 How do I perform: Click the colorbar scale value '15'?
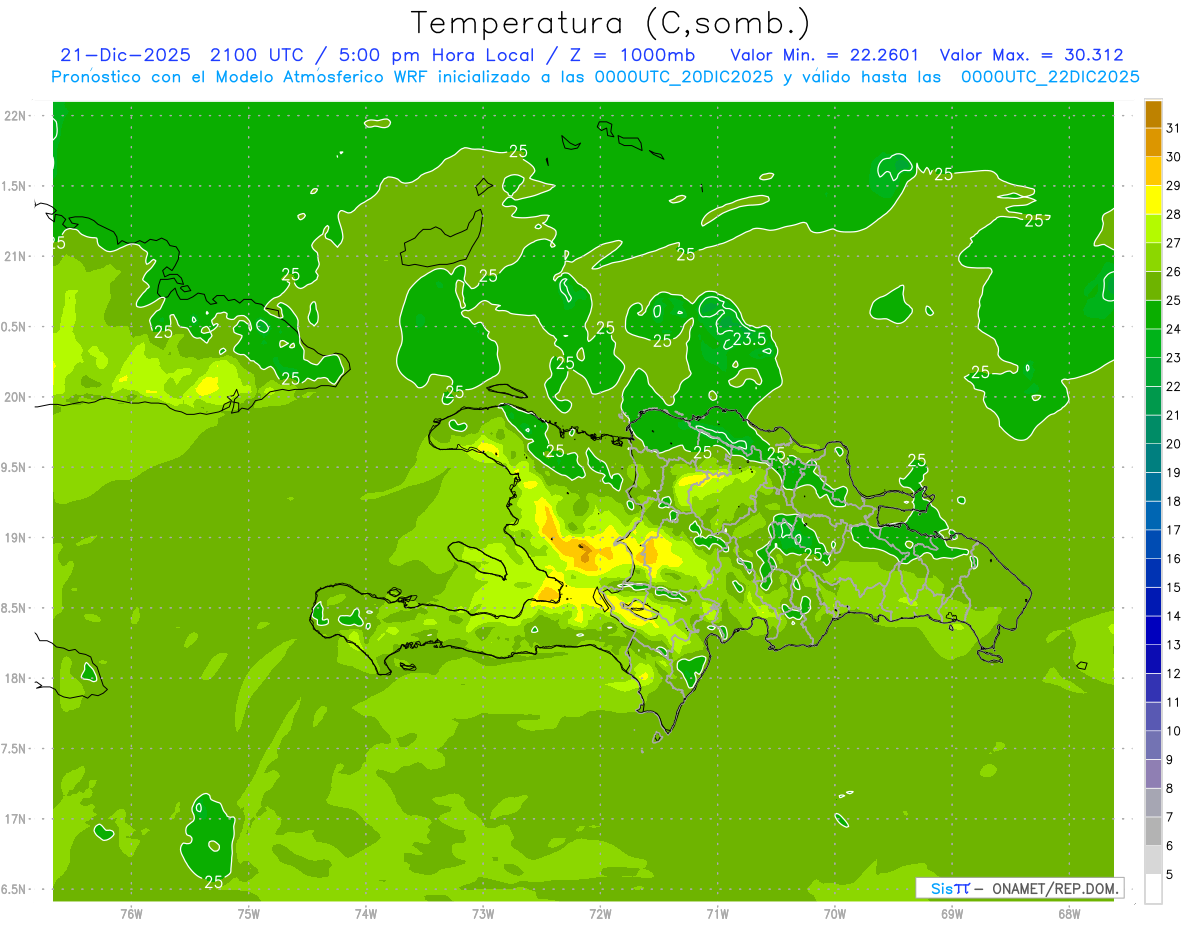click(x=1174, y=587)
